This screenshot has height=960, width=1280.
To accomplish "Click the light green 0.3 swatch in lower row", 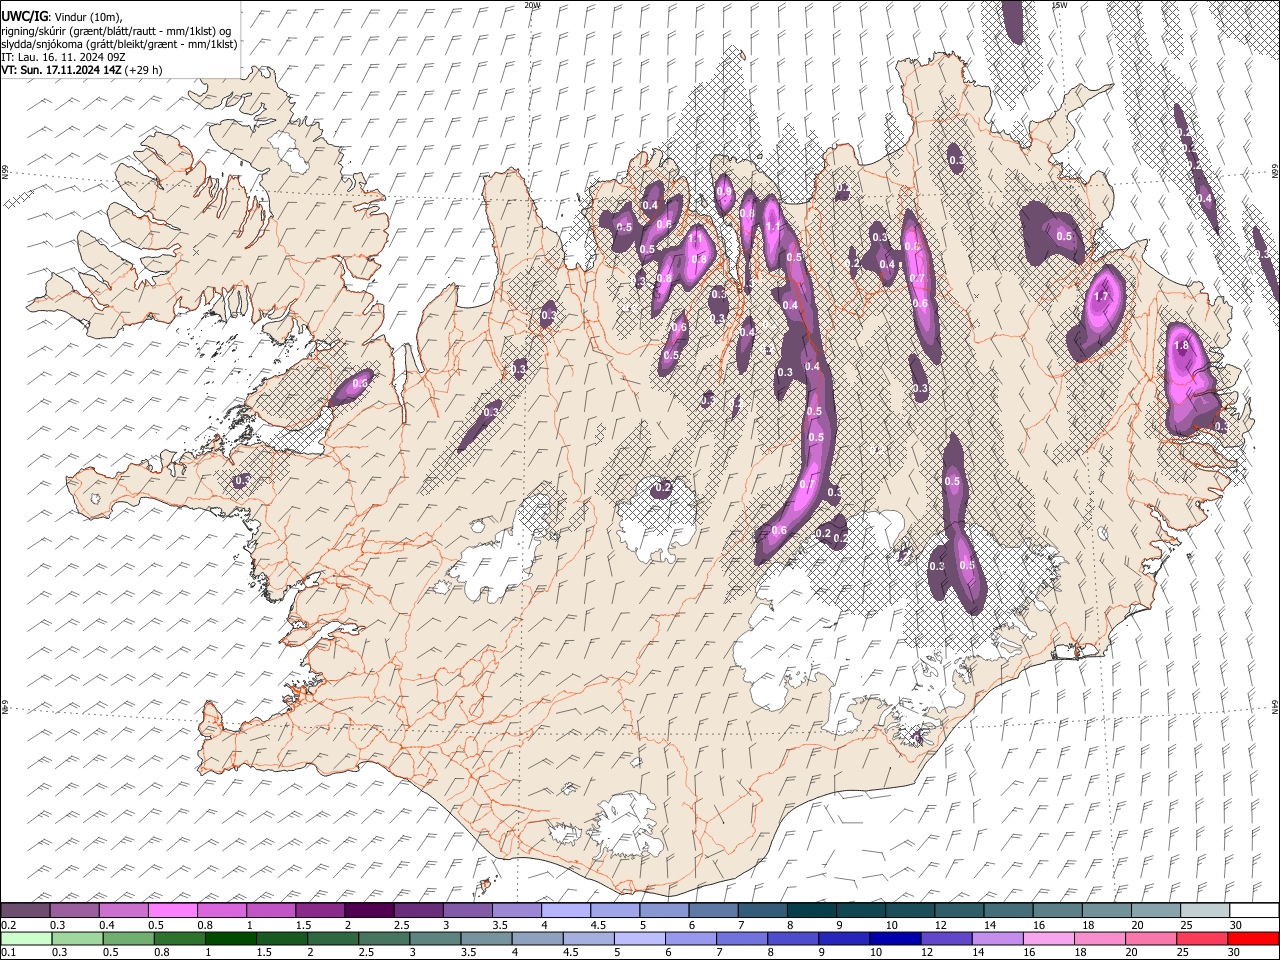I will tap(78, 938).
